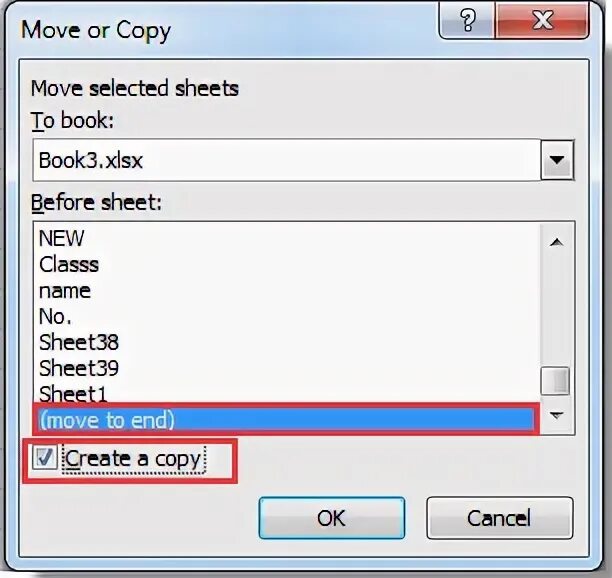Choose the name sheet entry
Image resolution: width=612 pixels, height=578 pixels.
pos(65,290)
